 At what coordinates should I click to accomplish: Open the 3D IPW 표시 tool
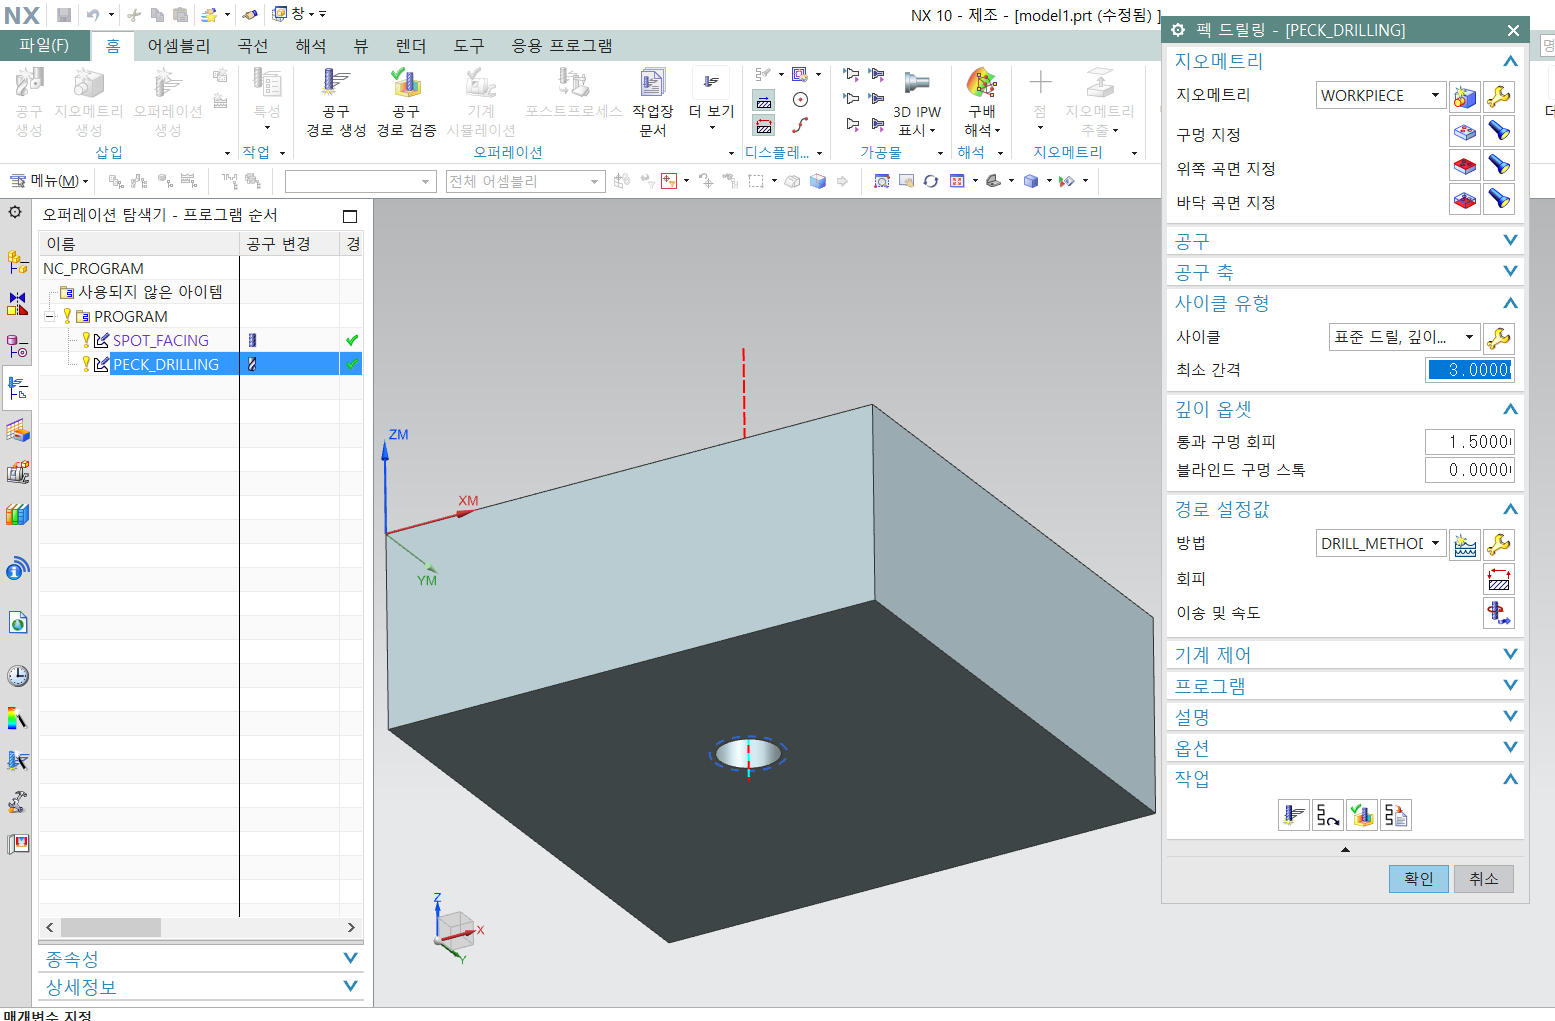(x=916, y=102)
